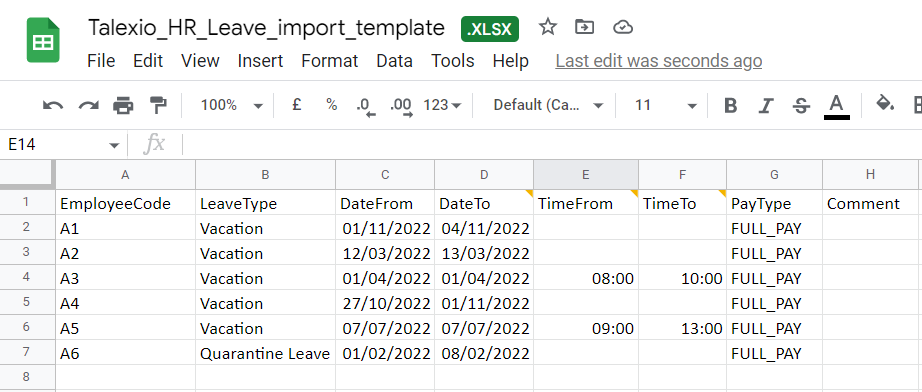
Task: Open the Format menu
Action: click(330, 61)
